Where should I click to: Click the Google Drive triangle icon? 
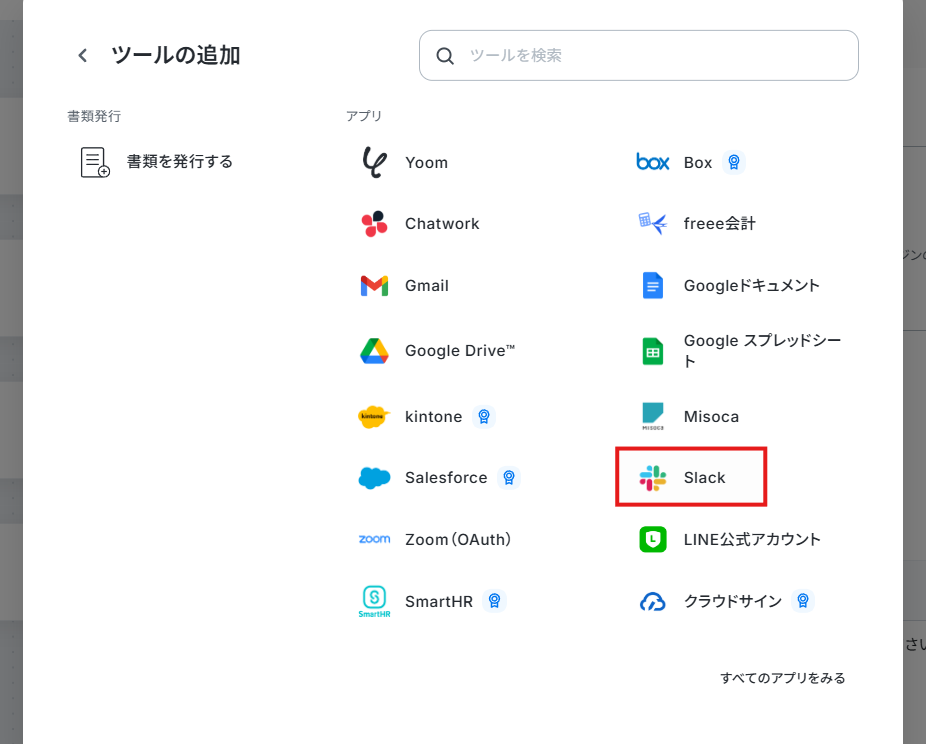pos(374,351)
